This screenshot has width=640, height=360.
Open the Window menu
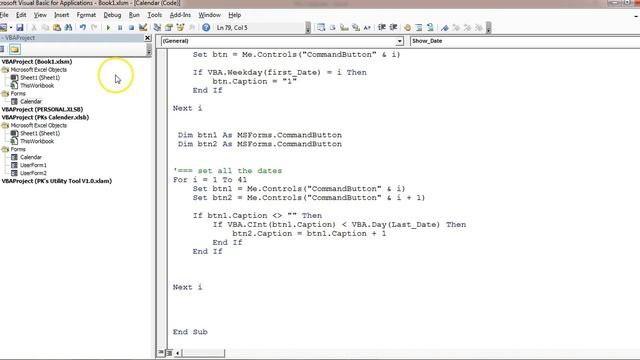pyautogui.click(x=209, y=15)
